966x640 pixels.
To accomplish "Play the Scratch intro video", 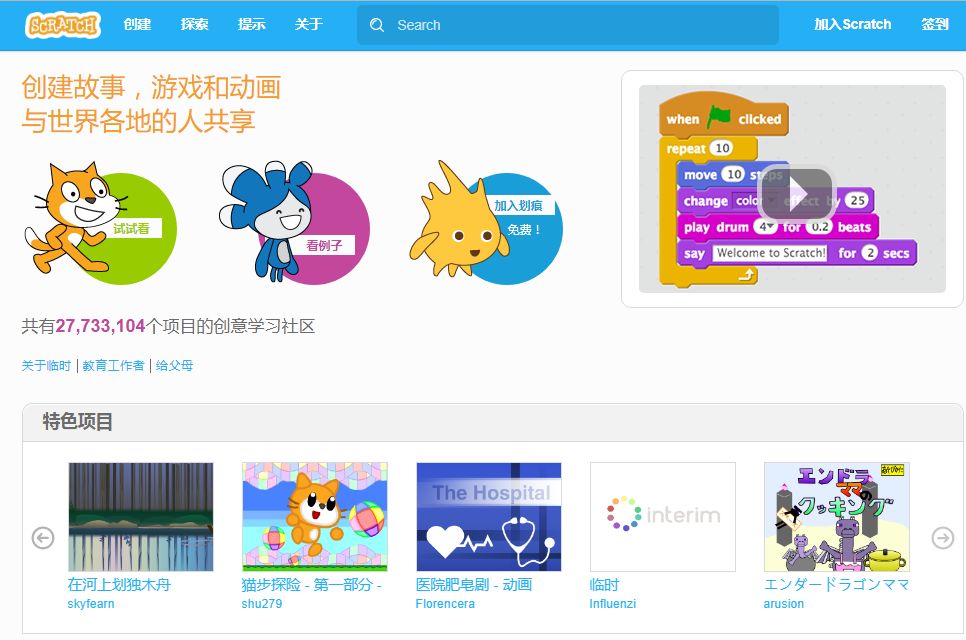I will pos(795,193).
